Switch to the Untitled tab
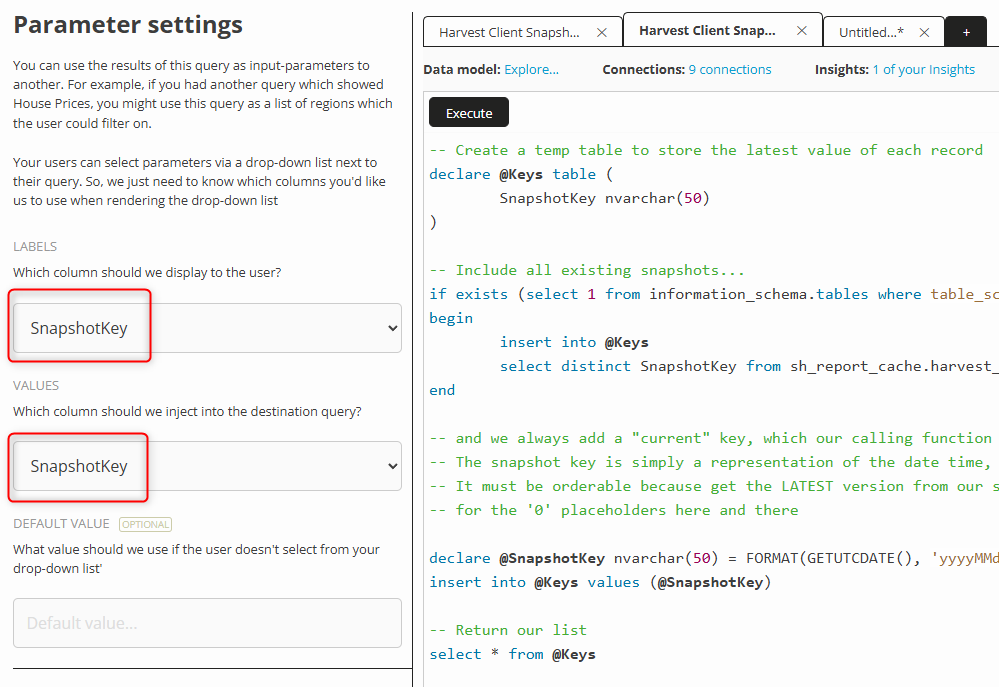 (x=870, y=32)
